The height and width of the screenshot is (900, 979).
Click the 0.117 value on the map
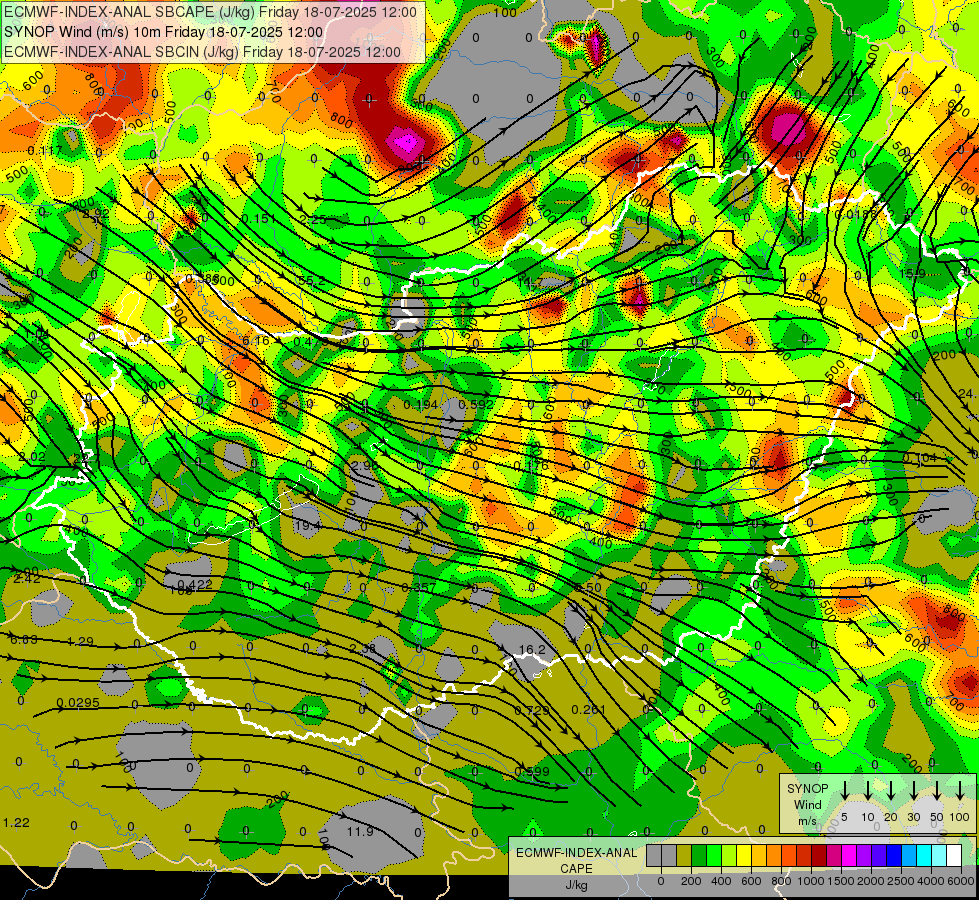[45, 151]
